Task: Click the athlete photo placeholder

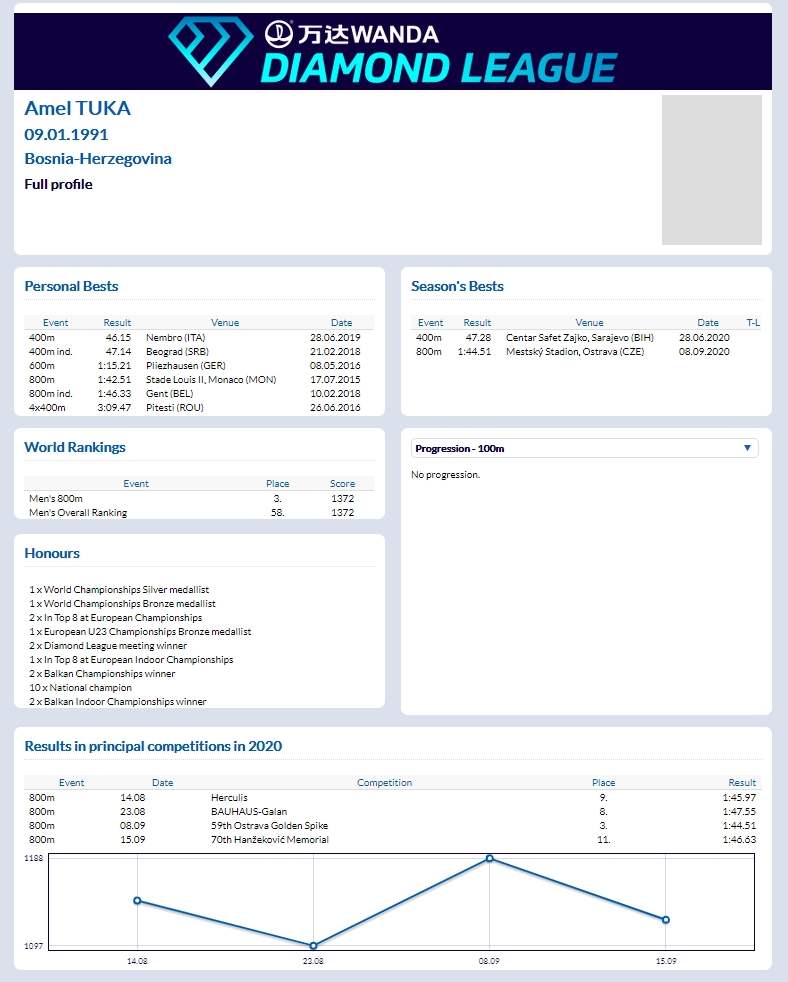Action: pos(711,170)
